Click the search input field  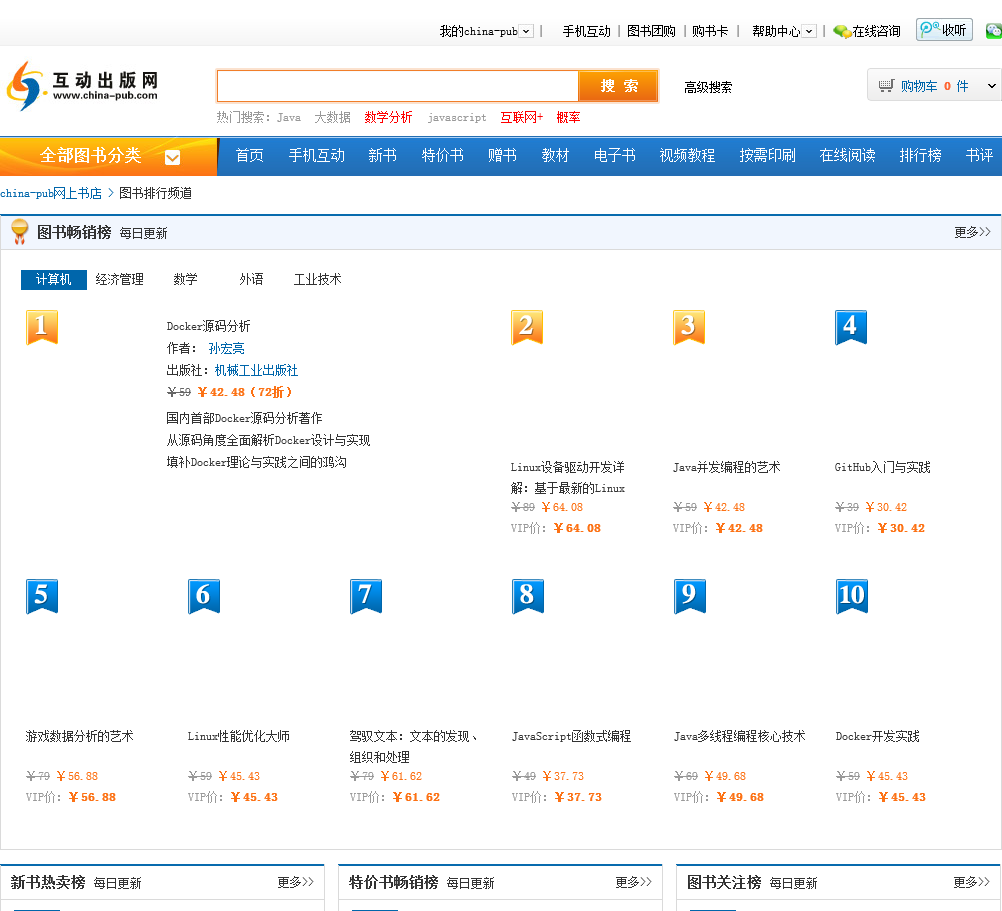pos(397,86)
